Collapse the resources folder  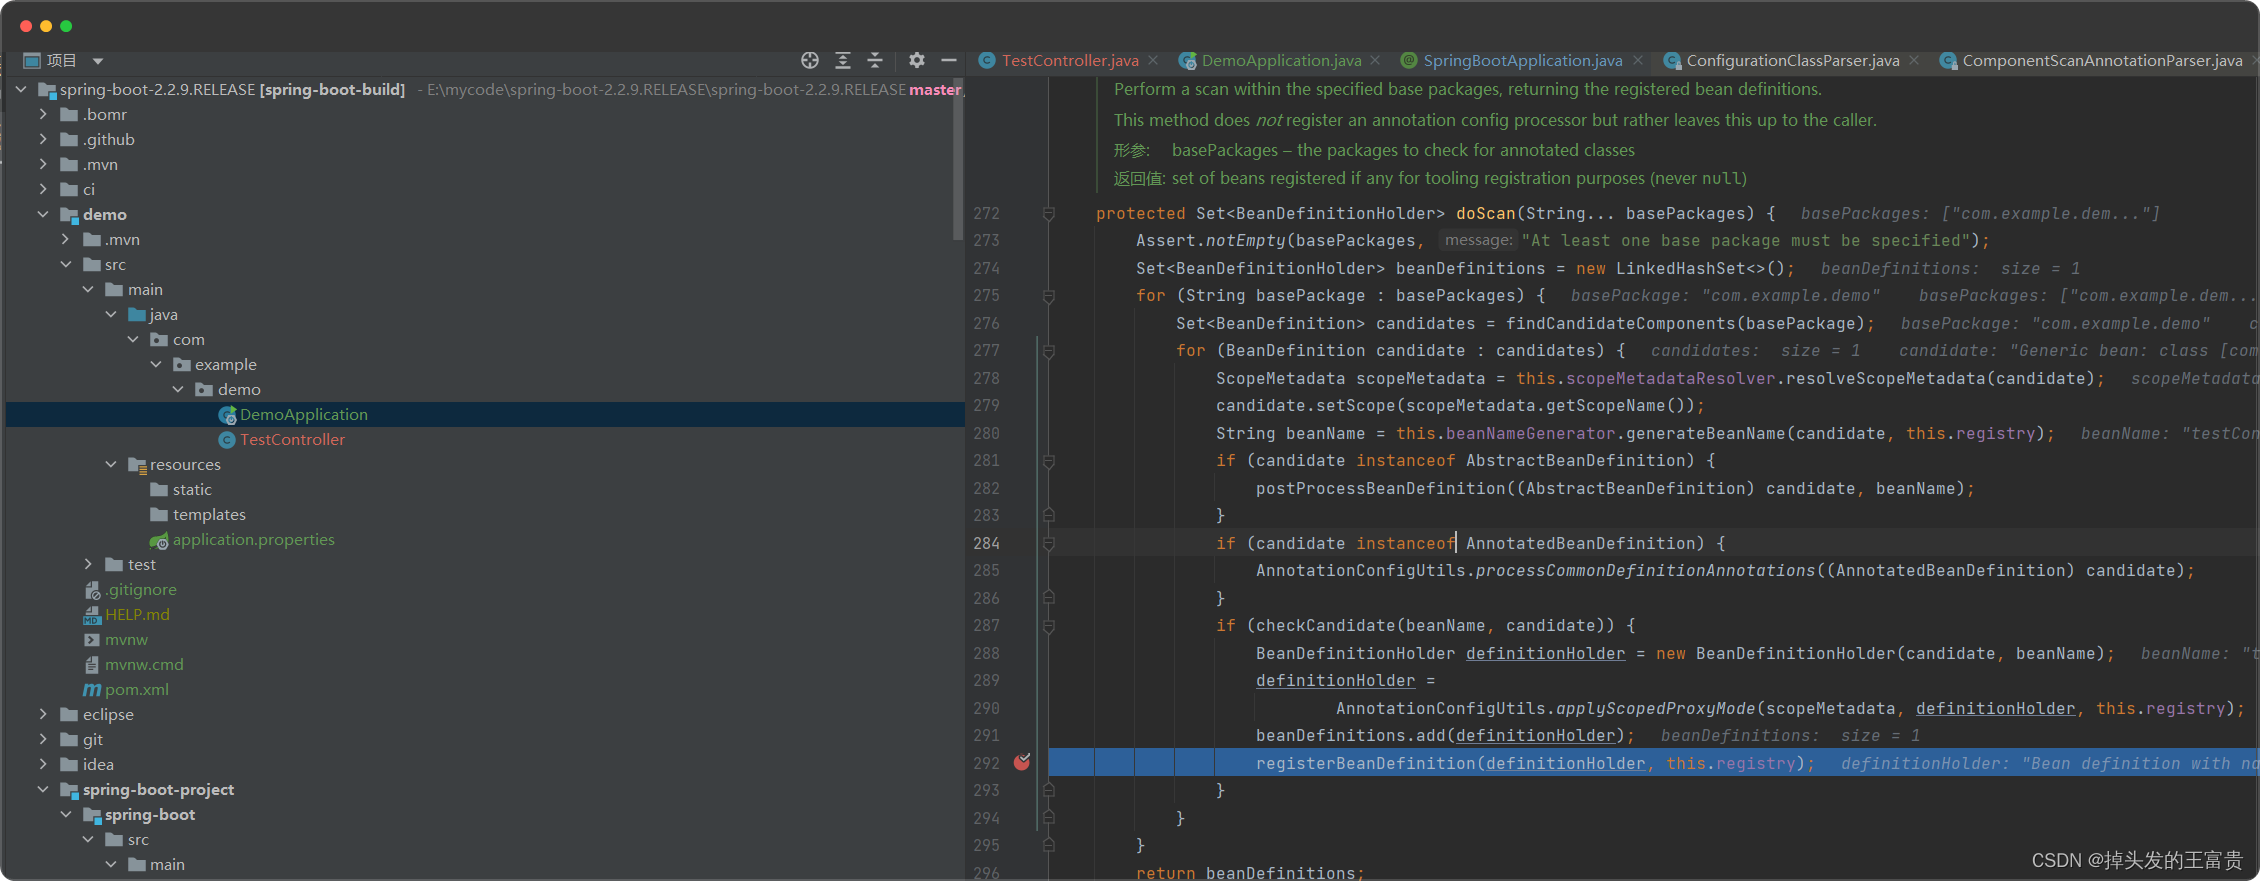click(111, 465)
